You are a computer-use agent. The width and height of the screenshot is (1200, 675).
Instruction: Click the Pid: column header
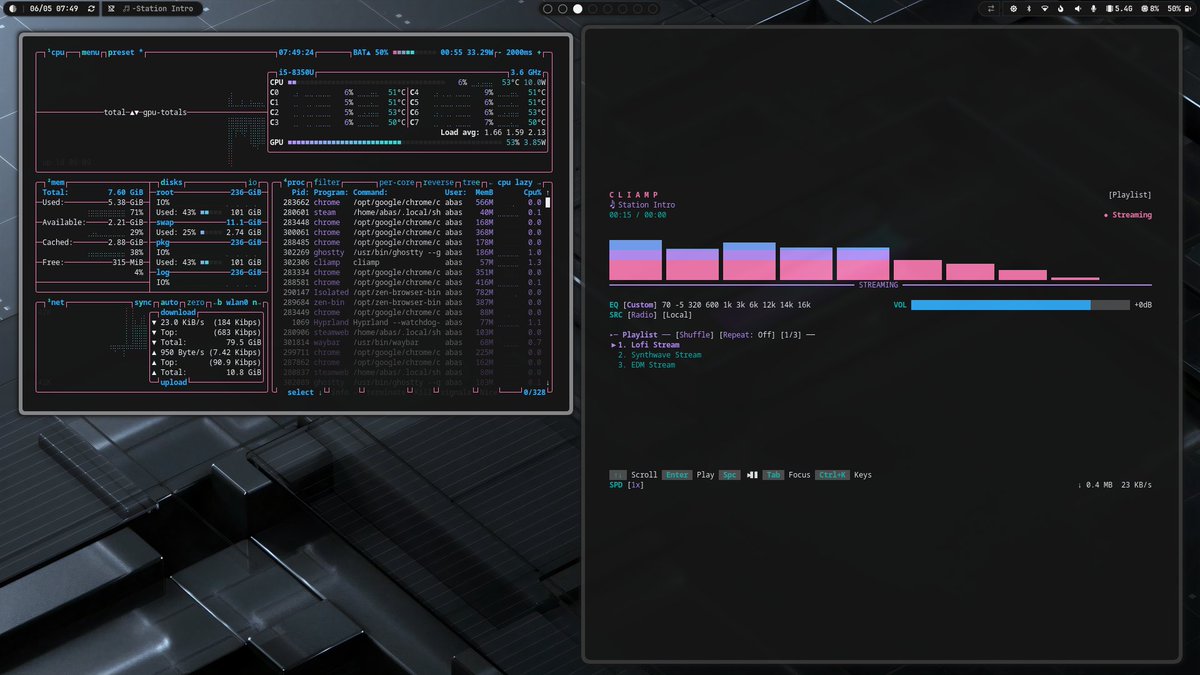click(299, 192)
